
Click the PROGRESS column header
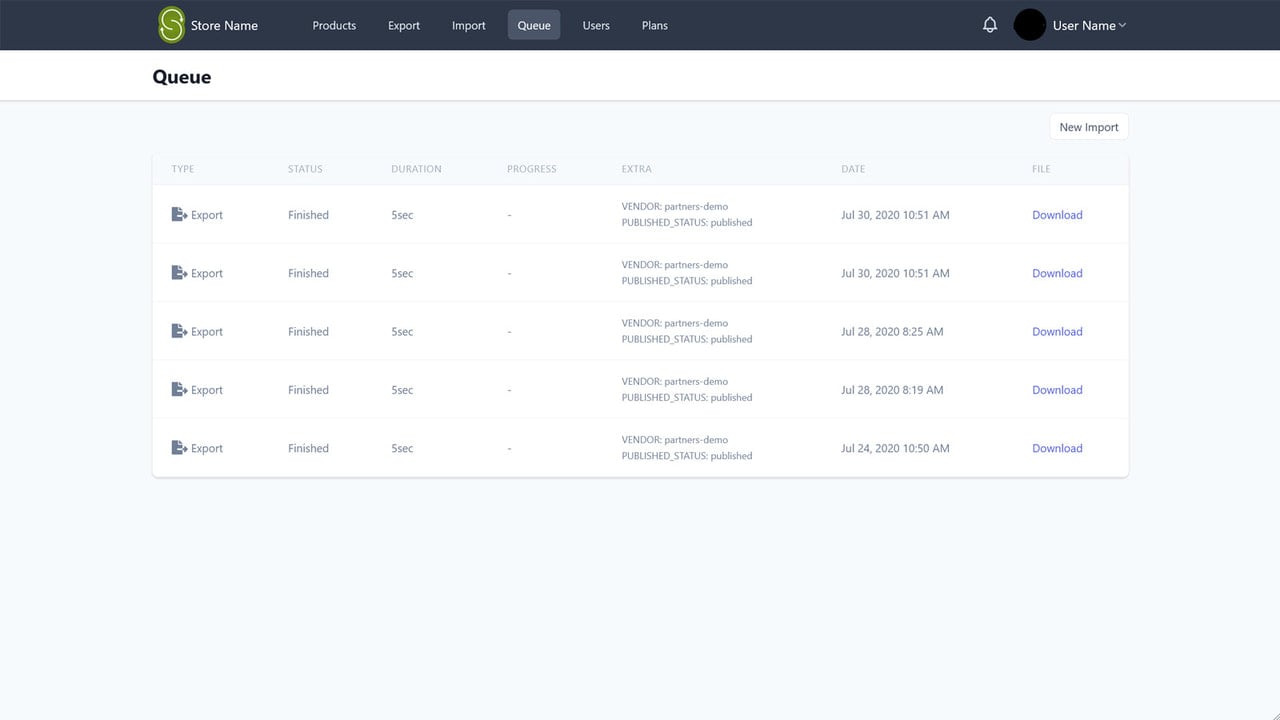[x=532, y=169]
